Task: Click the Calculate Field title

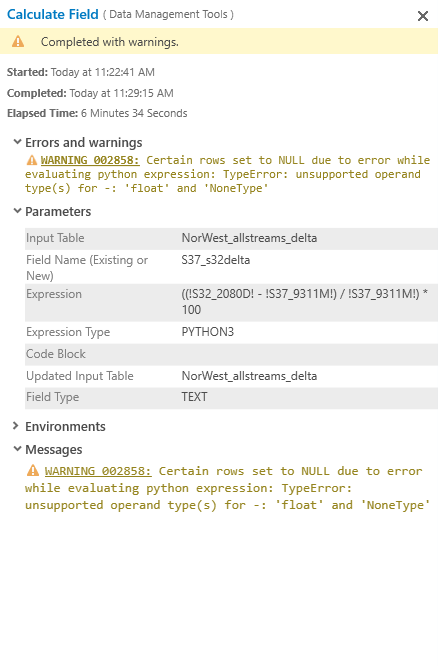Action: [53, 14]
